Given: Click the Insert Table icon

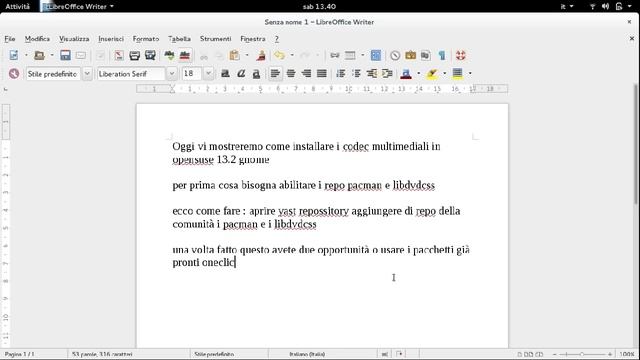Looking at the screenshot, I should [x=350, y=55].
